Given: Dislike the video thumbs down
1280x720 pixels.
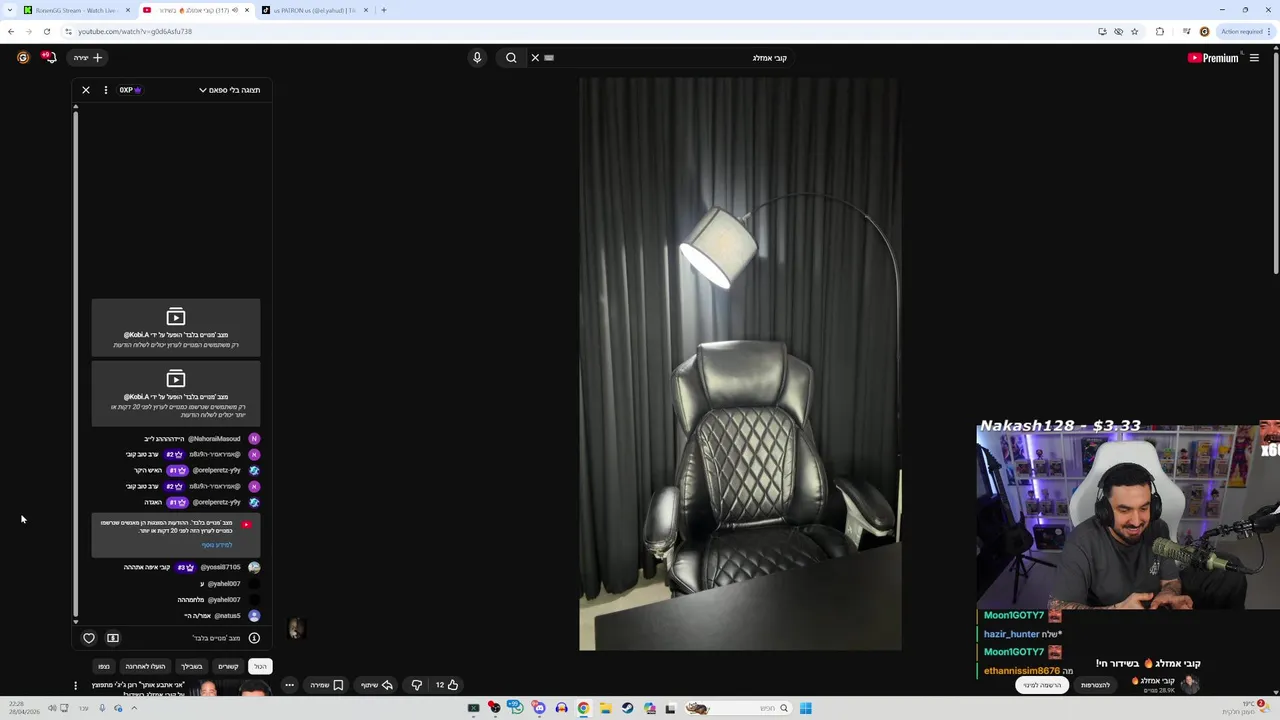Looking at the screenshot, I should click(417, 685).
